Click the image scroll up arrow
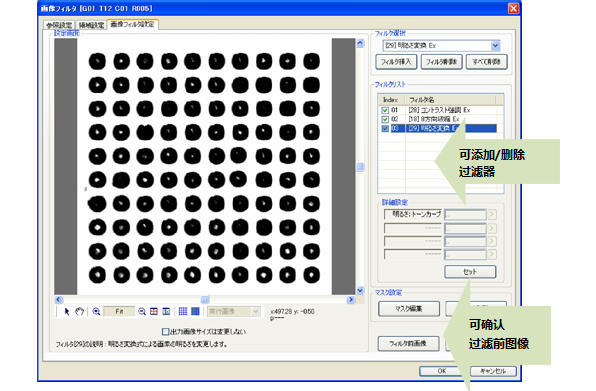Image resolution: width=596 pixels, height=391 pixels. (360, 43)
